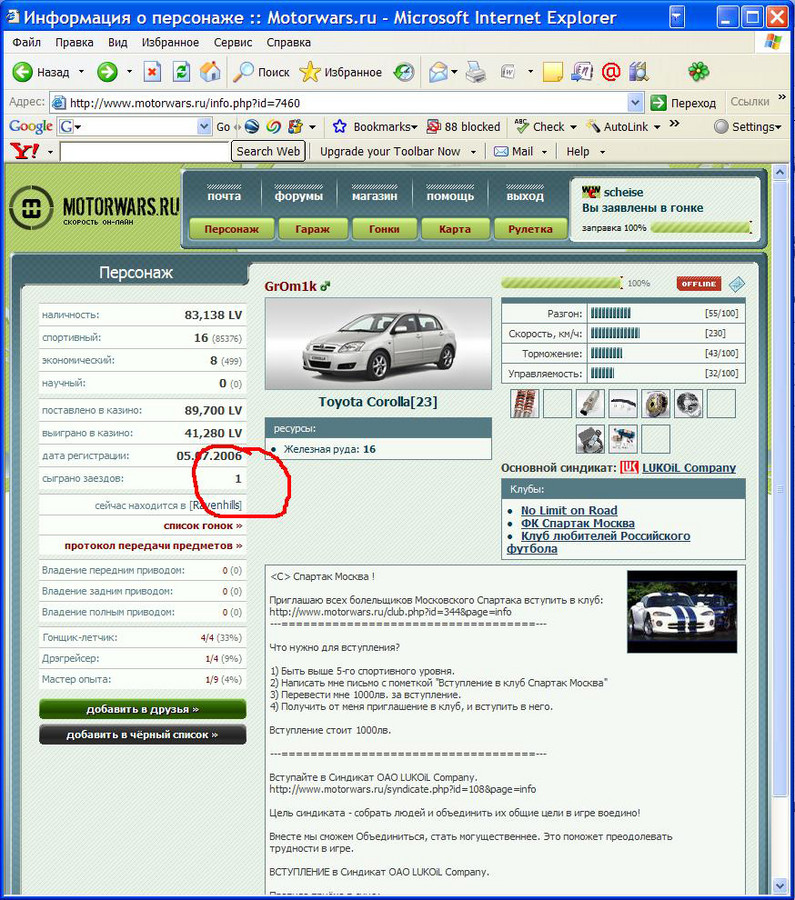Image resolution: width=795 pixels, height=900 pixels.
Task: Click the red @ toolbar icon
Action: pyautogui.click(x=611, y=72)
